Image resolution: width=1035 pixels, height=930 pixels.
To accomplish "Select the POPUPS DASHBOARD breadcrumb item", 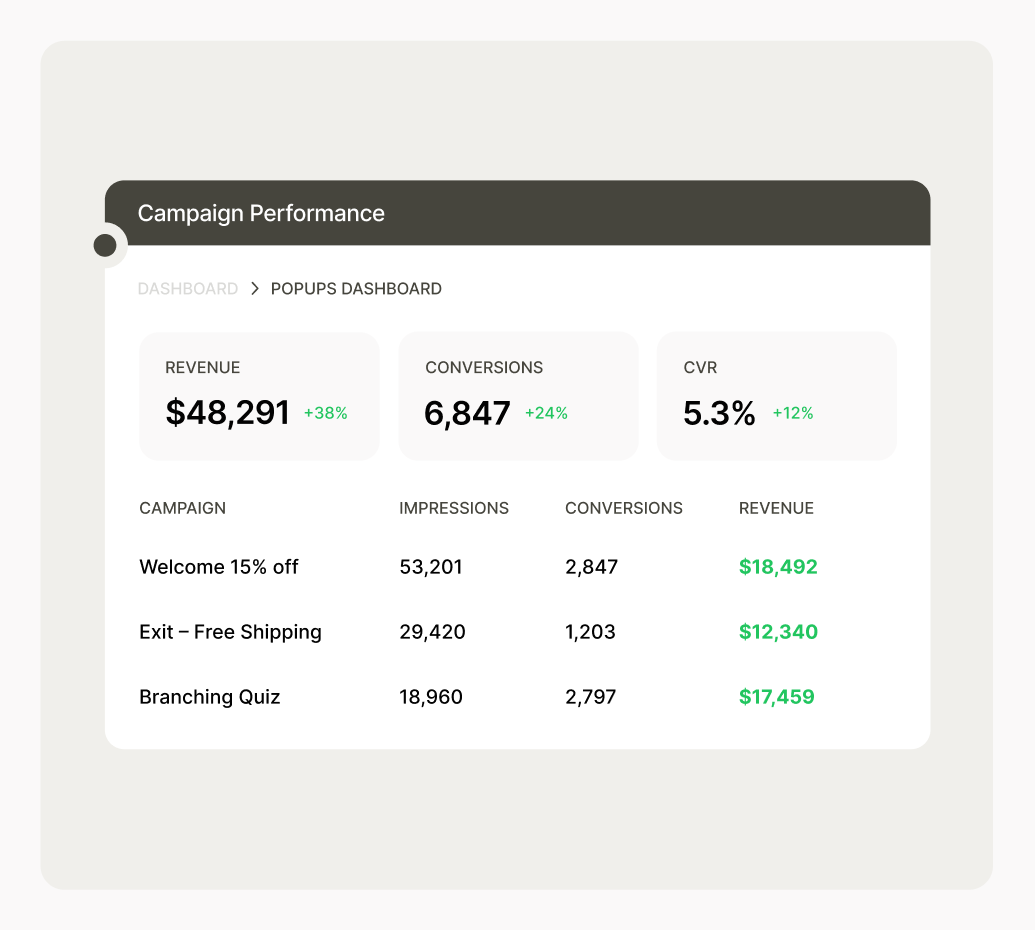I will pos(356,288).
